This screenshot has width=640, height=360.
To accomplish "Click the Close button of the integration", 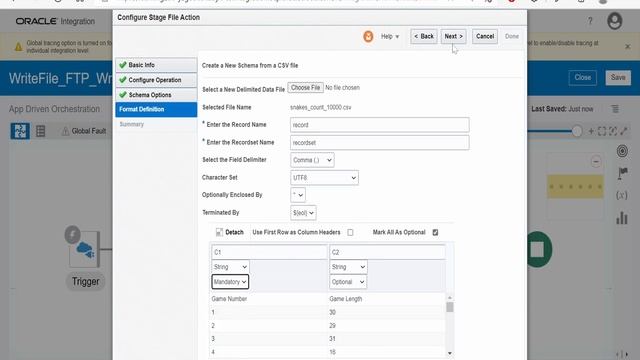I will click(582, 78).
